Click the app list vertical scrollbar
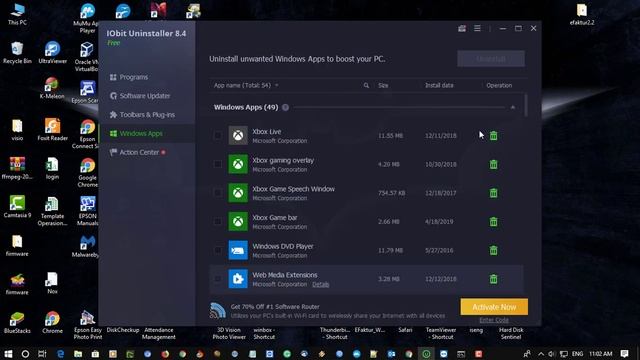The height and width of the screenshot is (360, 640). pos(526,105)
